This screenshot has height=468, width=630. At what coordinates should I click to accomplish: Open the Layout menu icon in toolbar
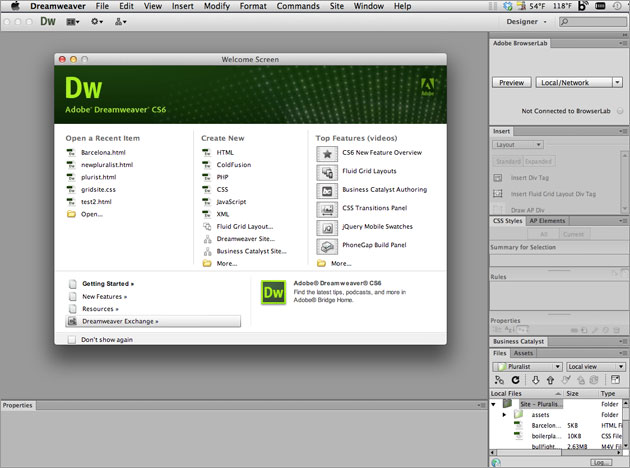[x=73, y=22]
